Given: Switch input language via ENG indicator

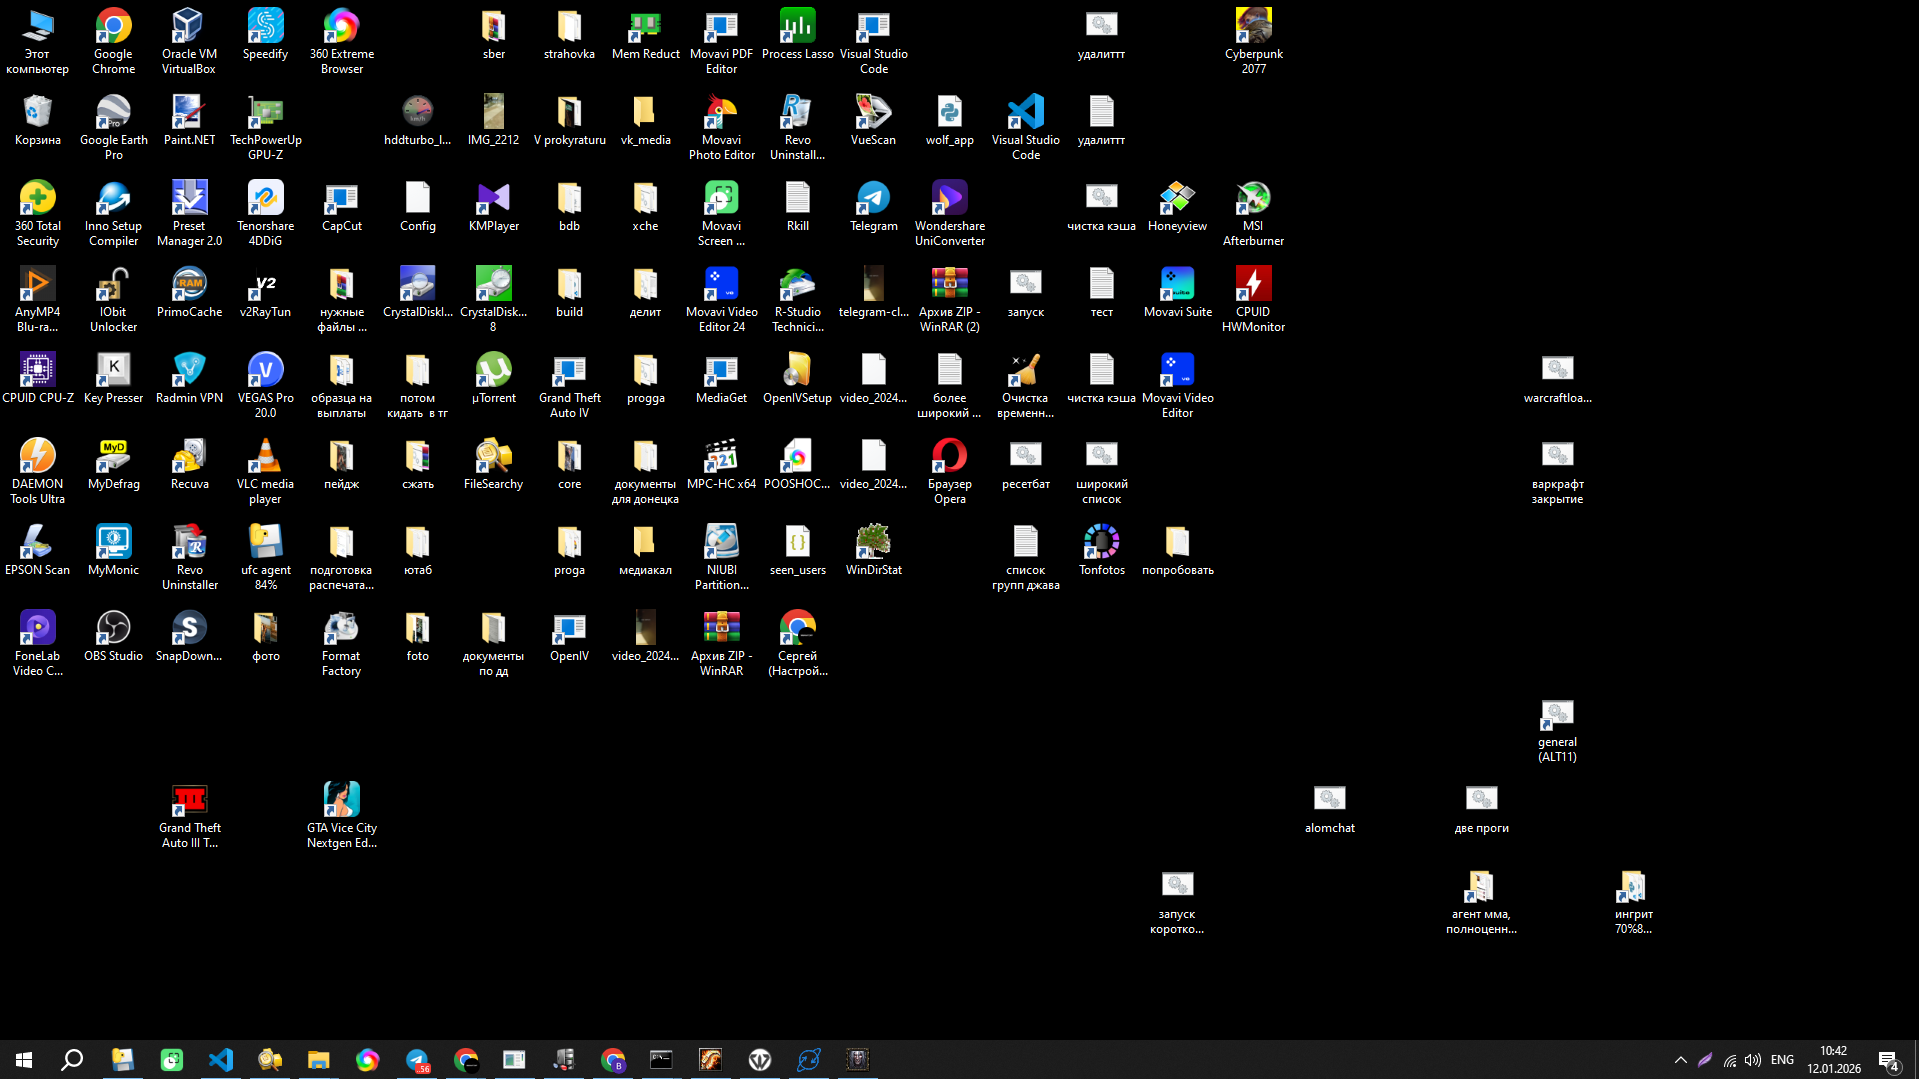Looking at the screenshot, I should pos(1782,1060).
